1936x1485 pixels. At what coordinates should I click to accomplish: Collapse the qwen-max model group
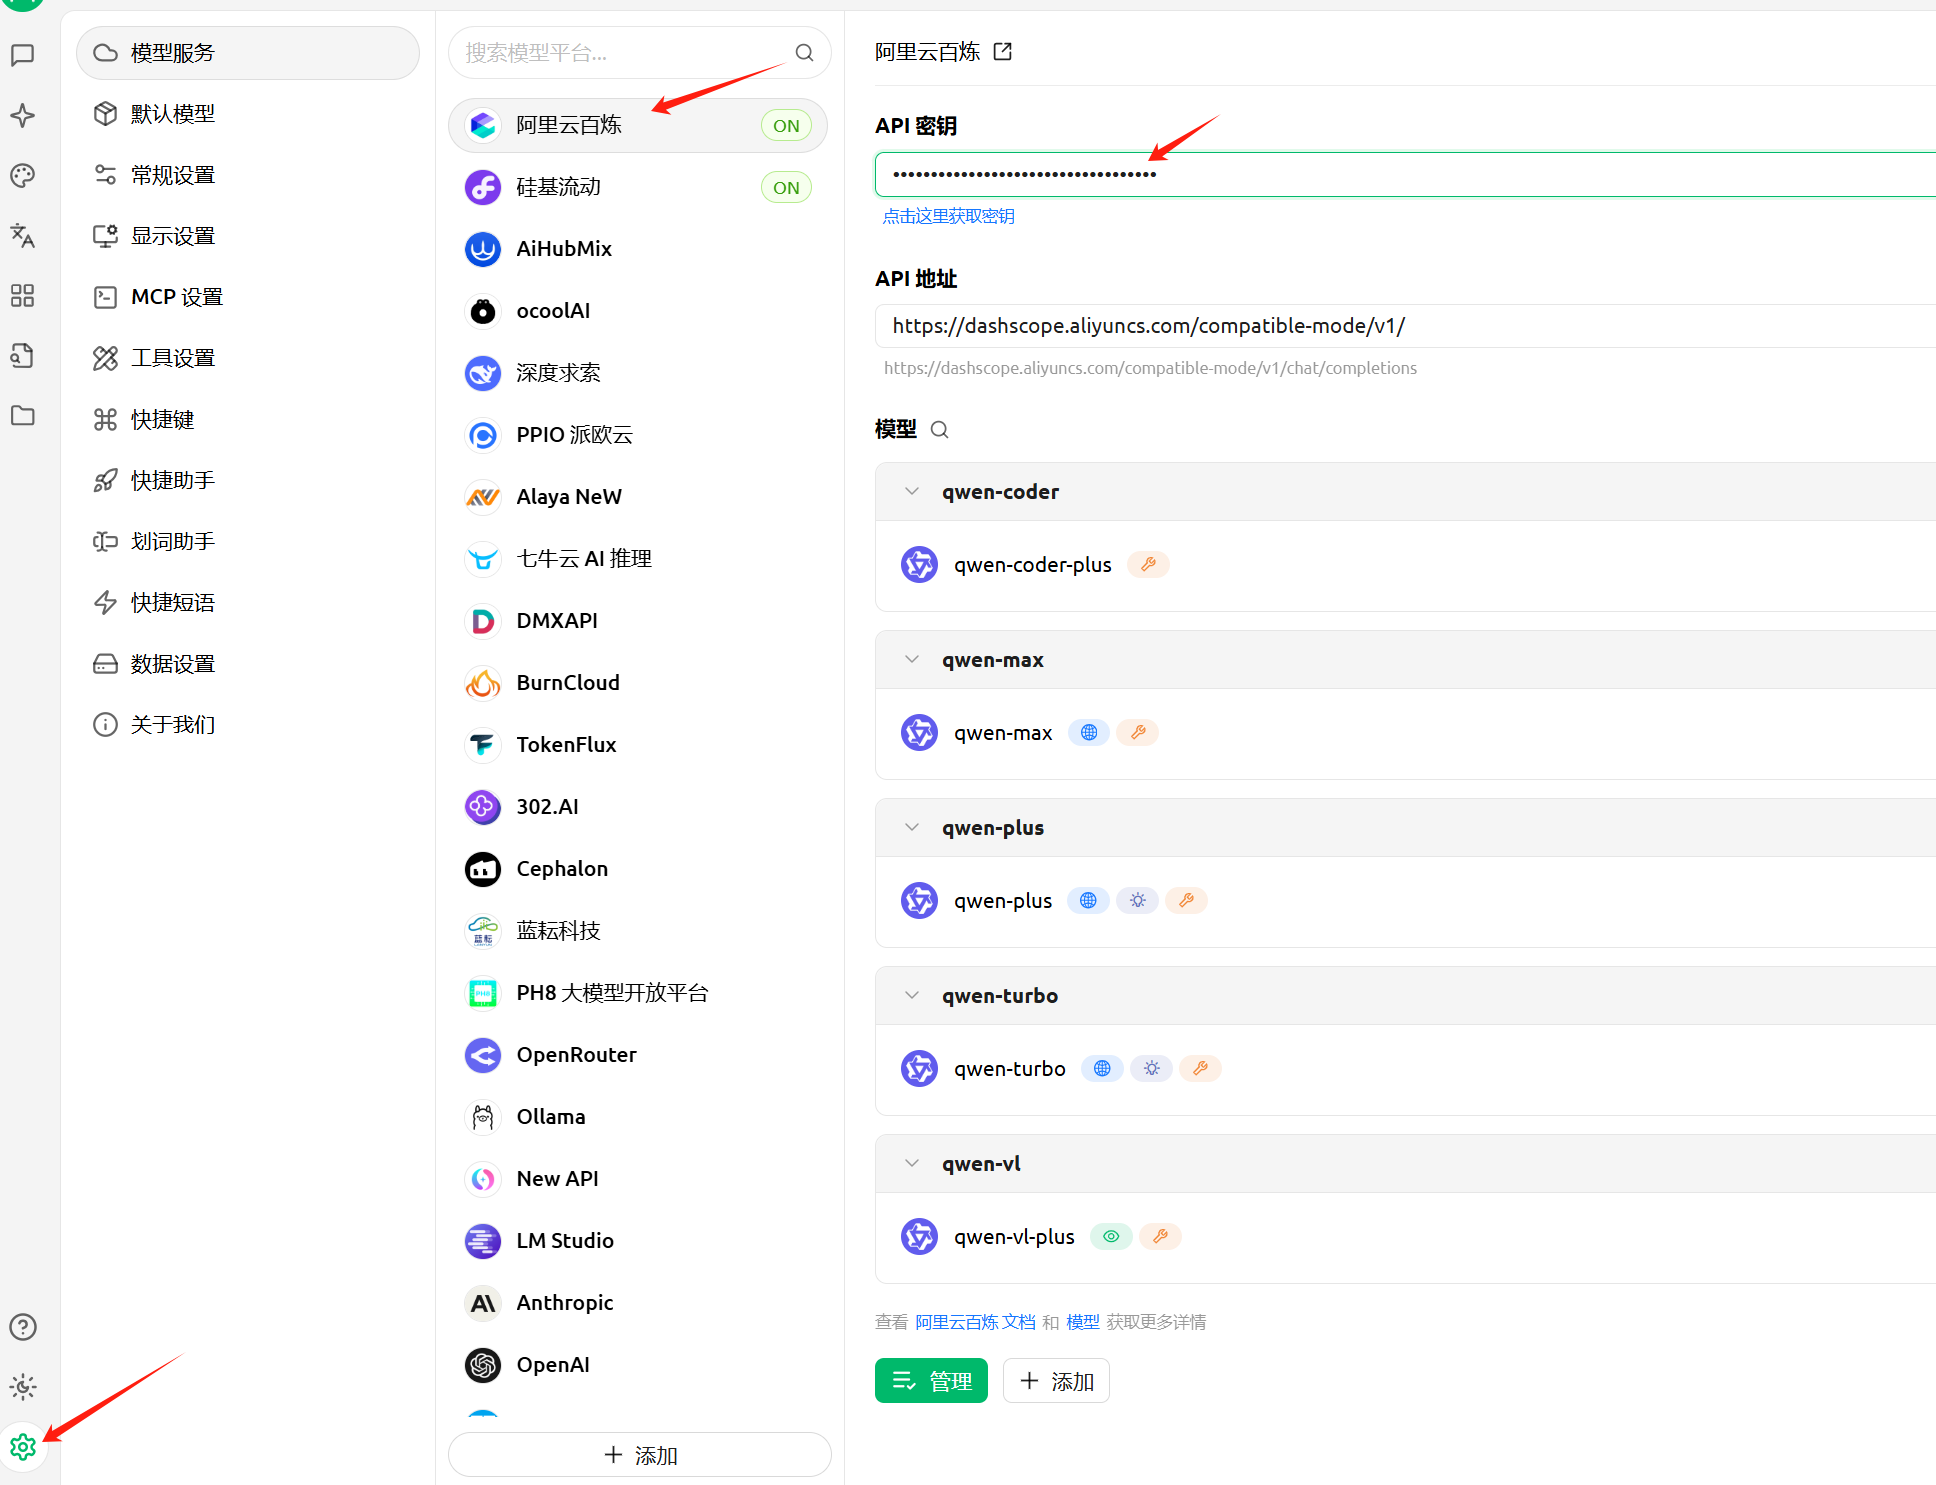[911, 659]
